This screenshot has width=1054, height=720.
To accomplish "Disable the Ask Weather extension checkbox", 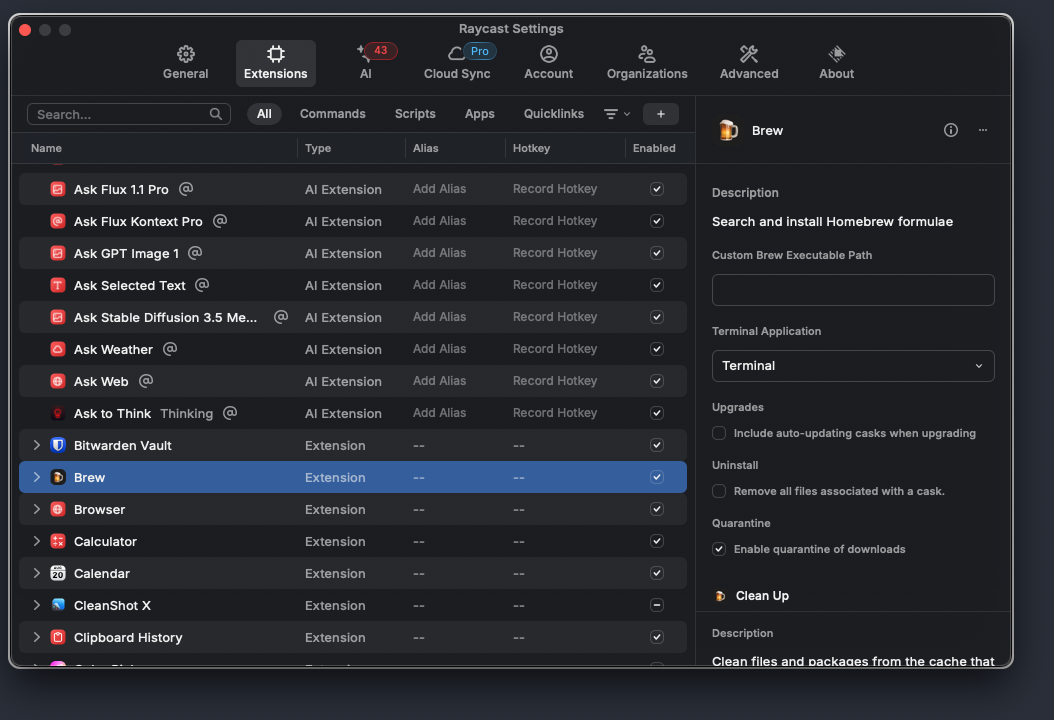I will [657, 349].
